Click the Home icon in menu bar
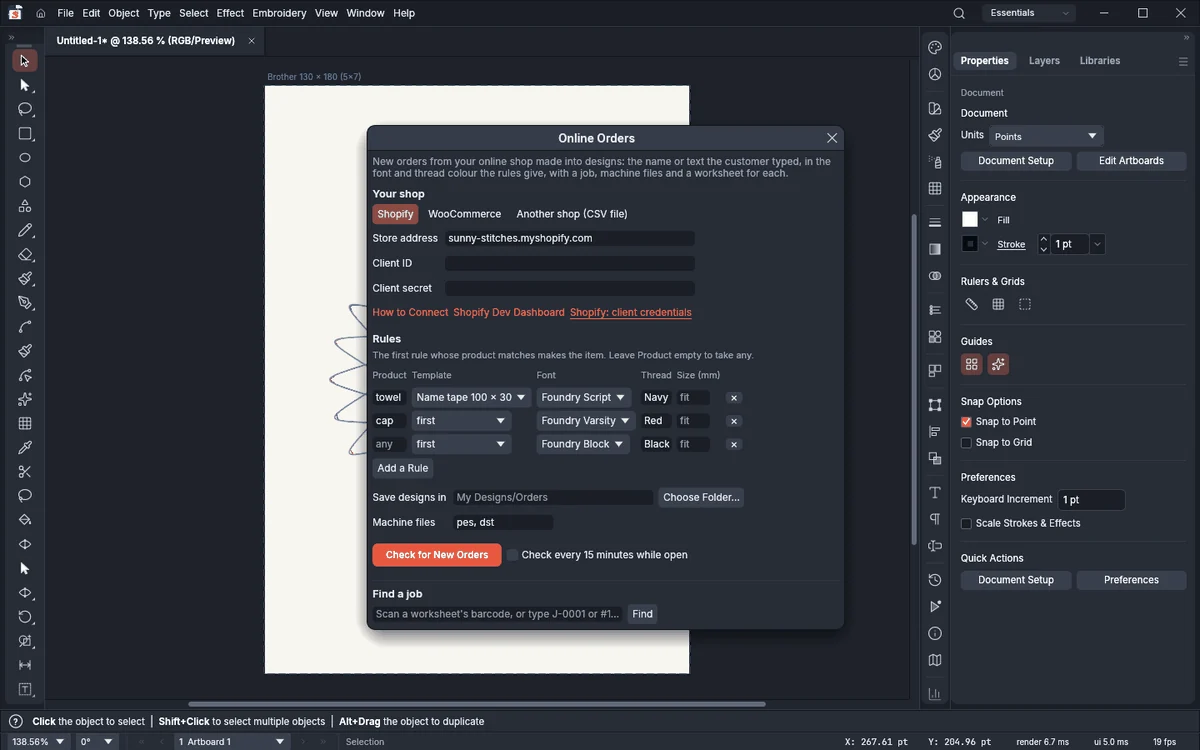 tap(41, 13)
